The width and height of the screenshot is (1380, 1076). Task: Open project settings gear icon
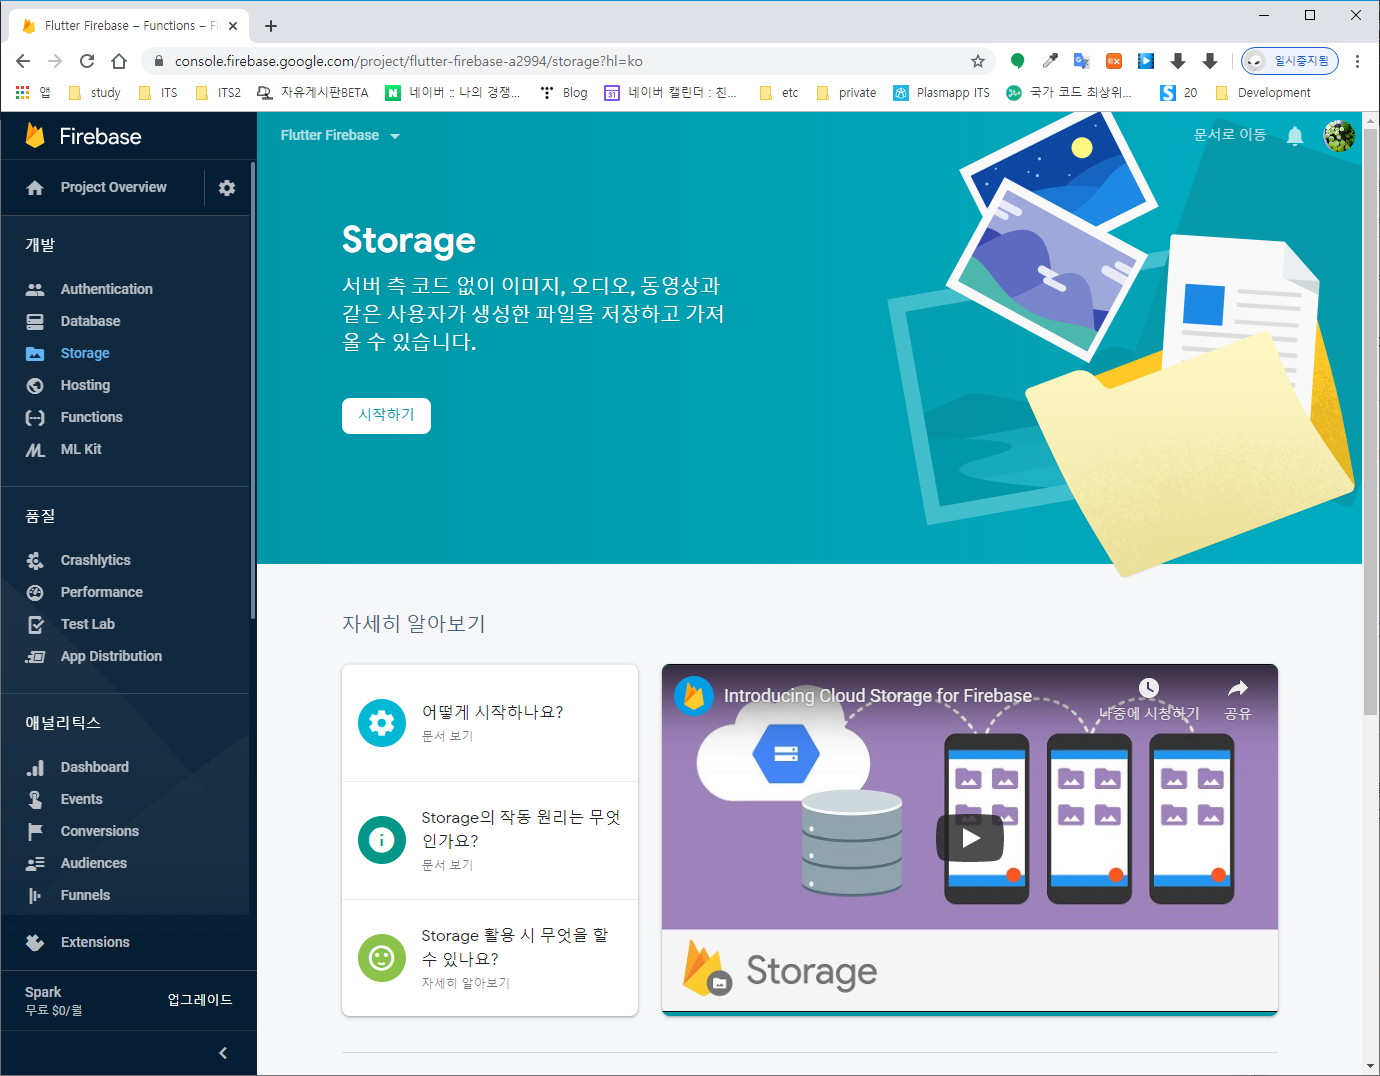click(x=227, y=188)
